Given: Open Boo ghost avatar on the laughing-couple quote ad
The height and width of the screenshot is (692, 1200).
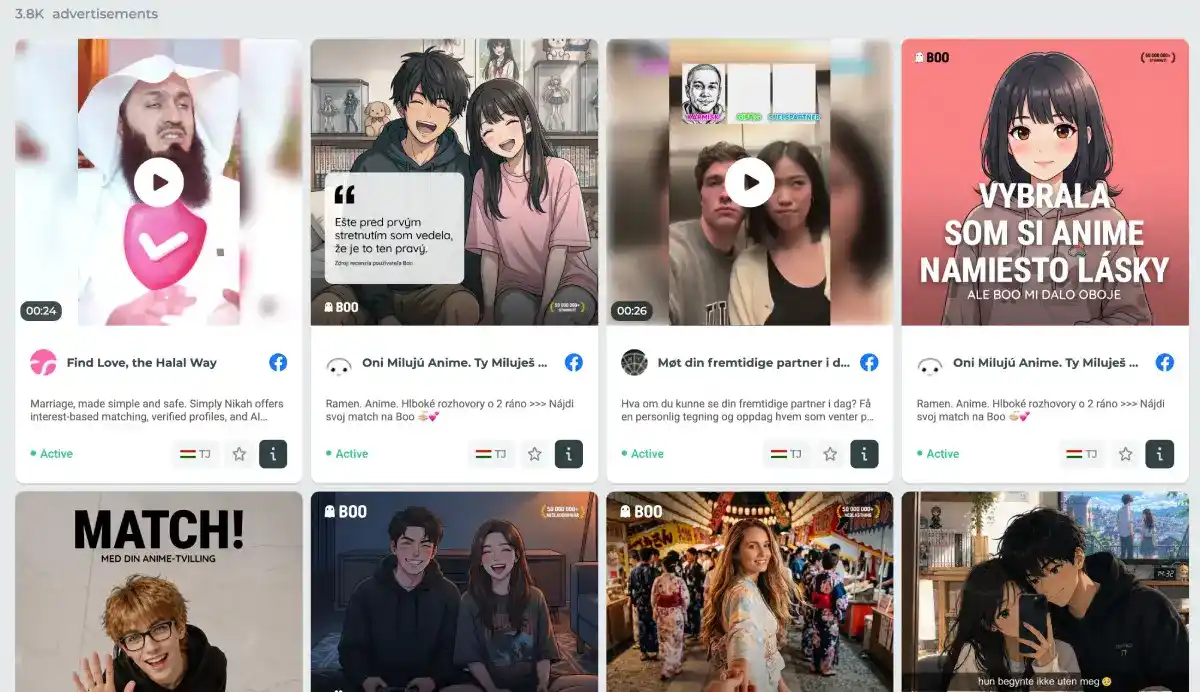Looking at the screenshot, I should tap(339, 364).
